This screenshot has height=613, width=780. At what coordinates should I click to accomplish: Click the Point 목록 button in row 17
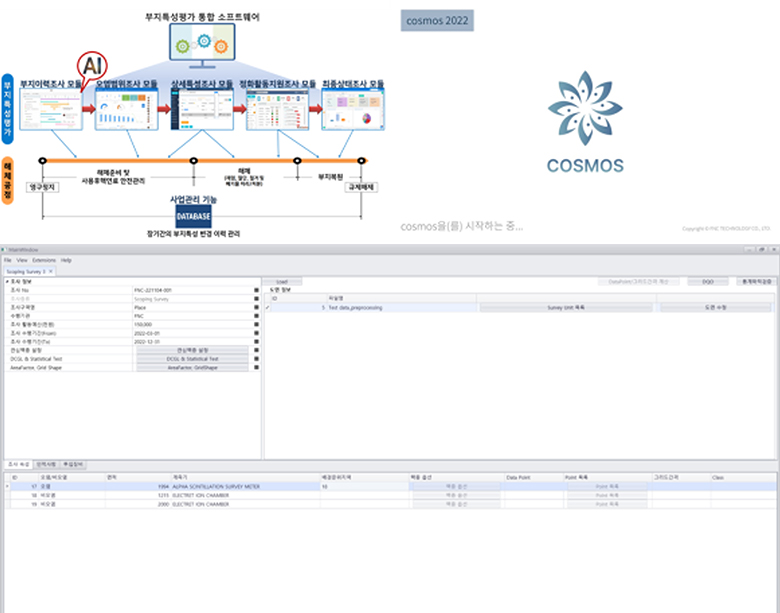[607, 487]
